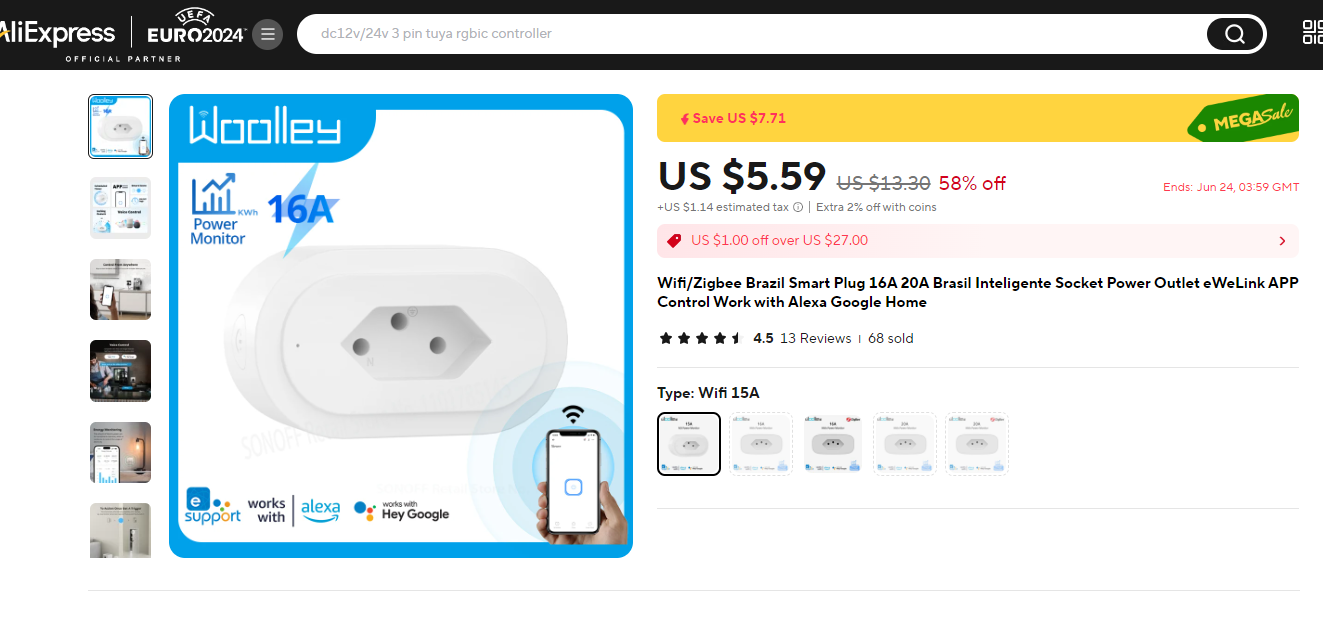Select the fourth 20A type variant
This screenshot has height=619, width=1323.
tap(905, 444)
